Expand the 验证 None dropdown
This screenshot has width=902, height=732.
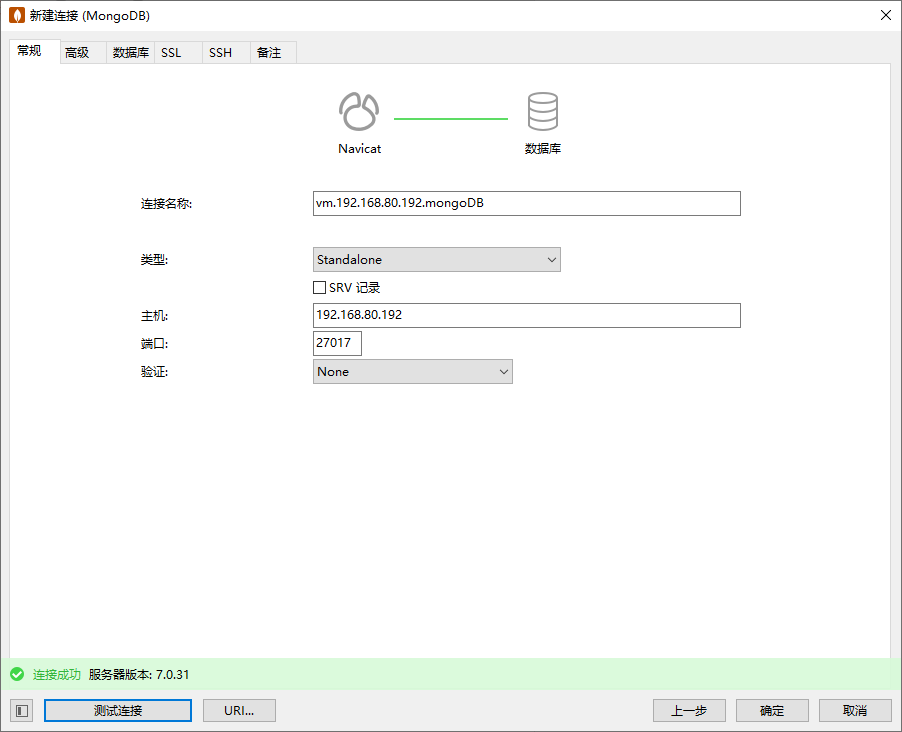(x=413, y=372)
